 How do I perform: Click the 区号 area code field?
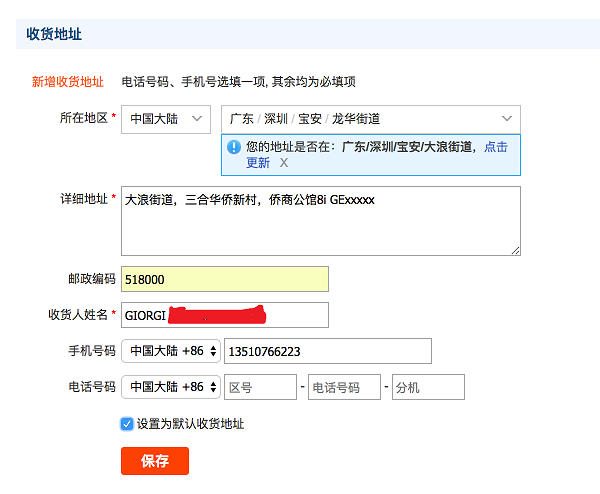click(x=261, y=387)
